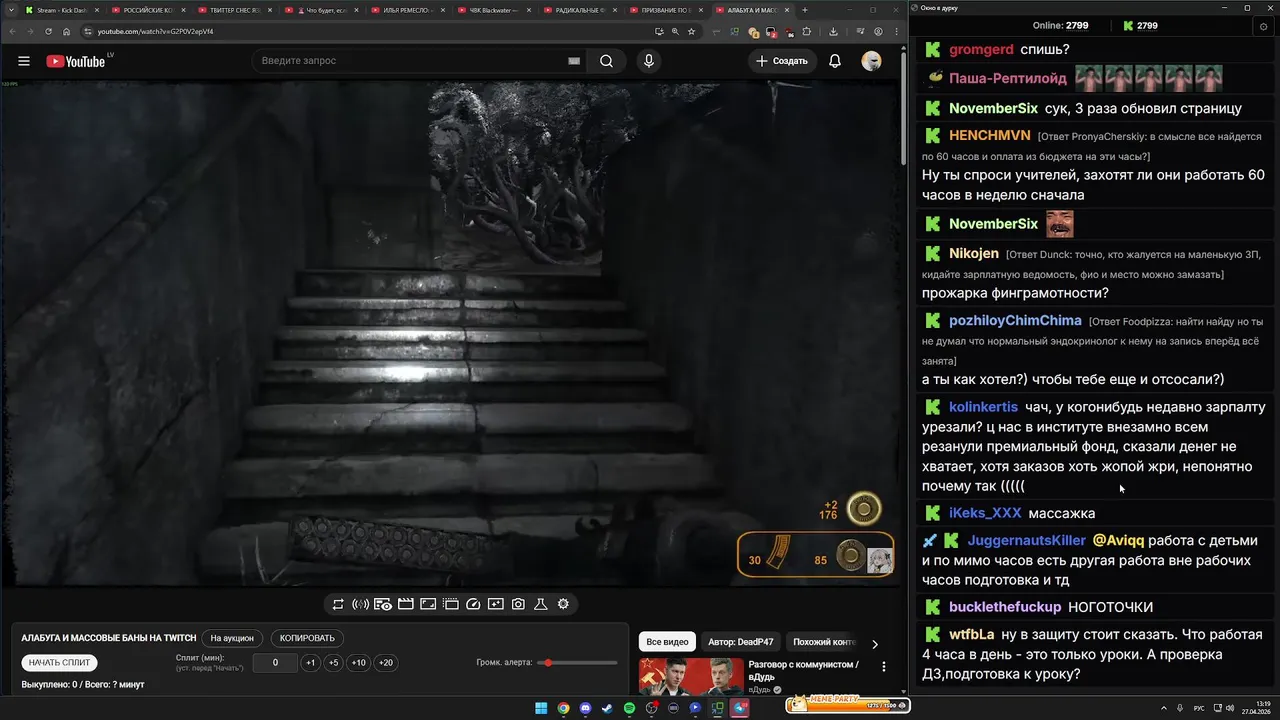Select the 'Автор: DeadP47' filter chip
The width and height of the screenshot is (1280, 720).
pyautogui.click(x=740, y=642)
